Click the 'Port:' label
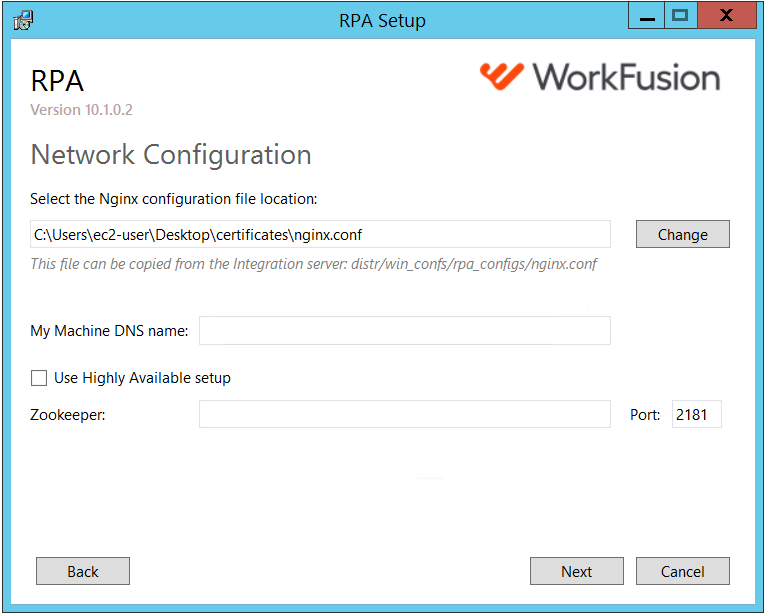 coord(645,415)
